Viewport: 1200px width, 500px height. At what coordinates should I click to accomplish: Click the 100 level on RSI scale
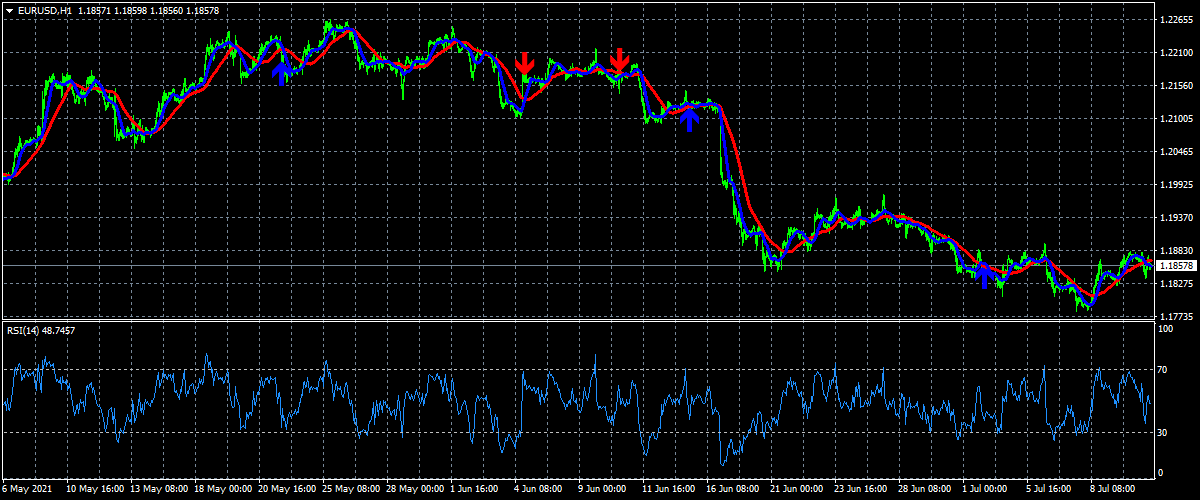[1164, 328]
